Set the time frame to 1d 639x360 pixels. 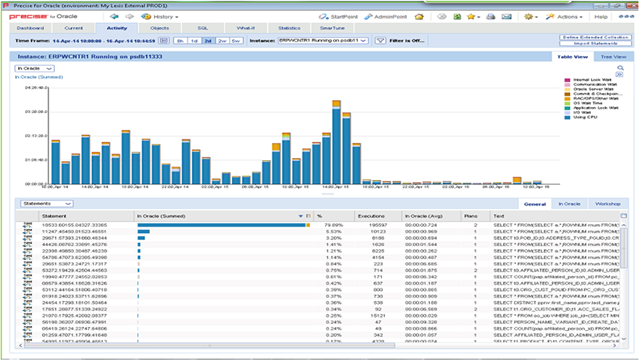pyautogui.click(x=194, y=41)
